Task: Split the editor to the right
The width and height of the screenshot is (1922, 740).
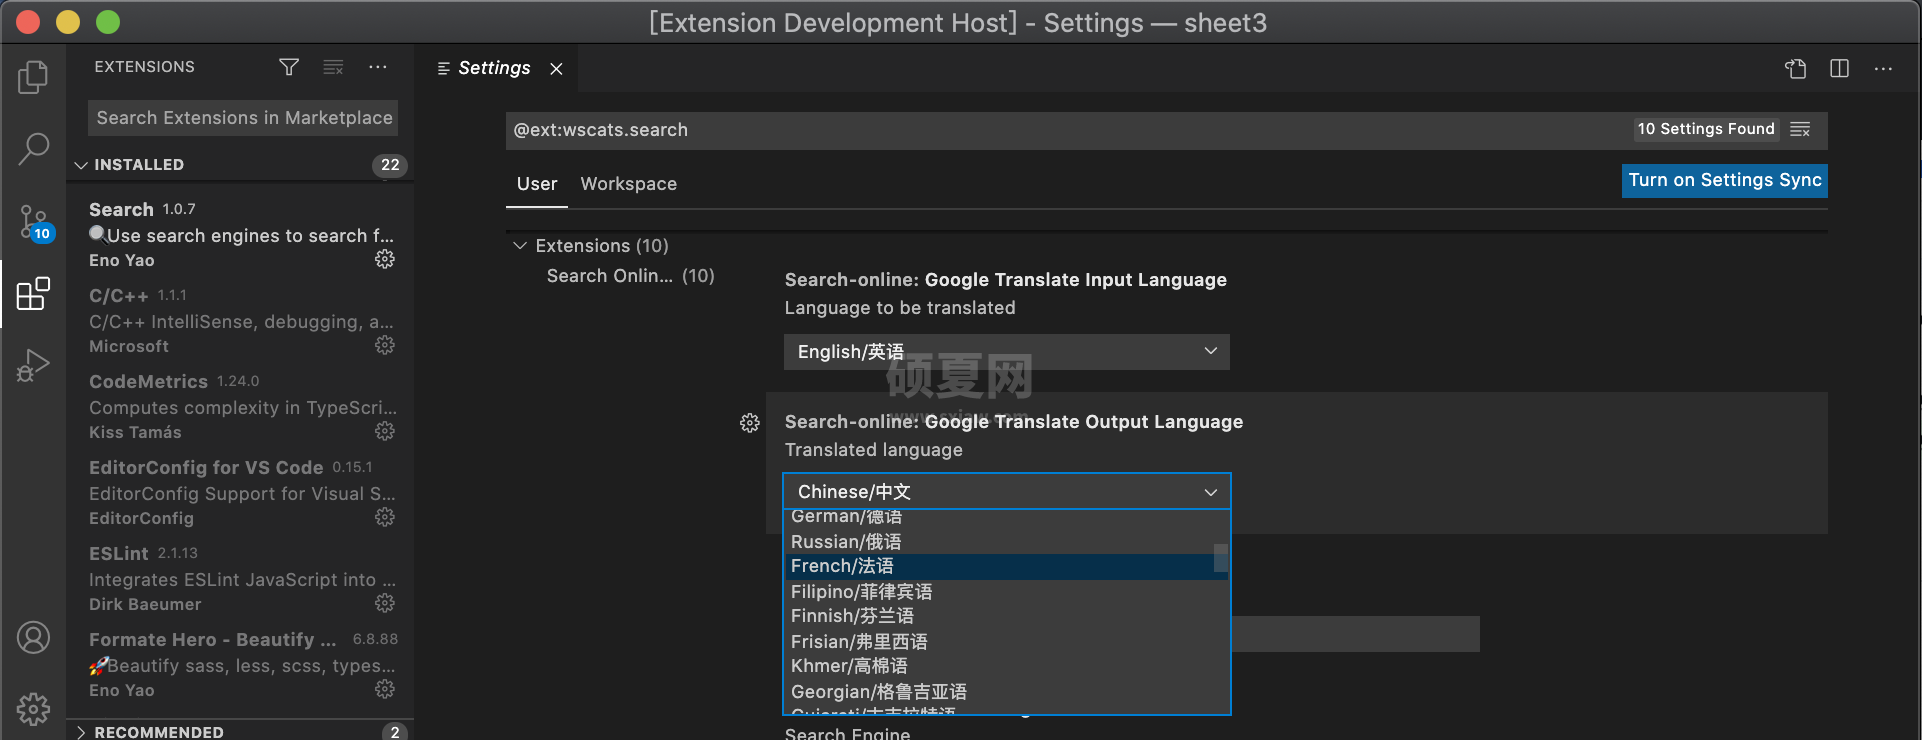Action: [x=1839, y=68]
